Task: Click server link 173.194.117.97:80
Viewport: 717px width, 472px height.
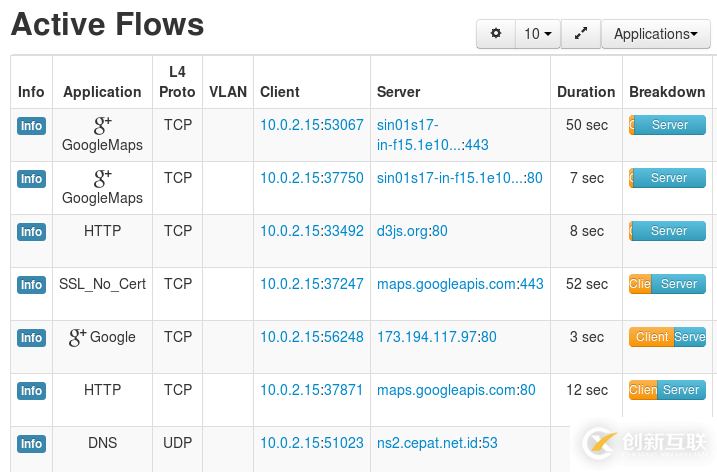Action: click(x=436, y=337)
